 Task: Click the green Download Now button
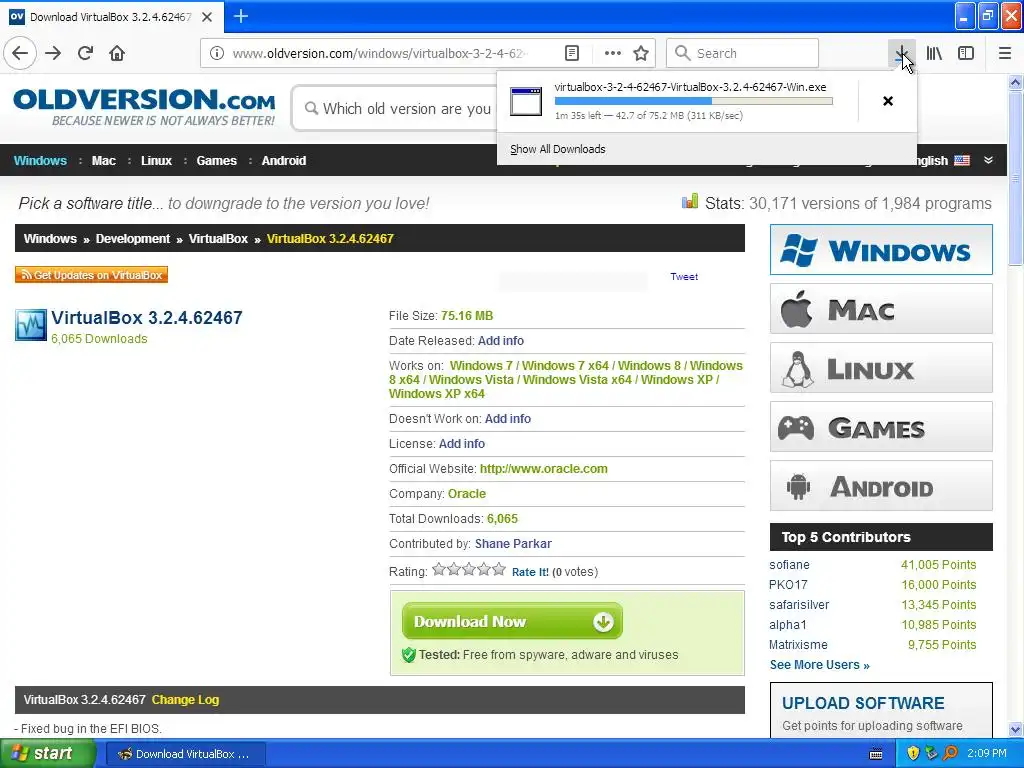click(512, 621)
